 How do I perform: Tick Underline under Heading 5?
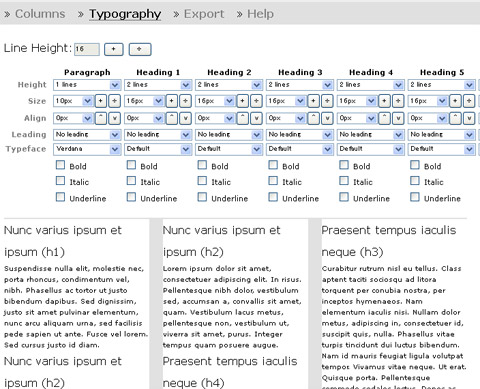click(x=415, y=197)
